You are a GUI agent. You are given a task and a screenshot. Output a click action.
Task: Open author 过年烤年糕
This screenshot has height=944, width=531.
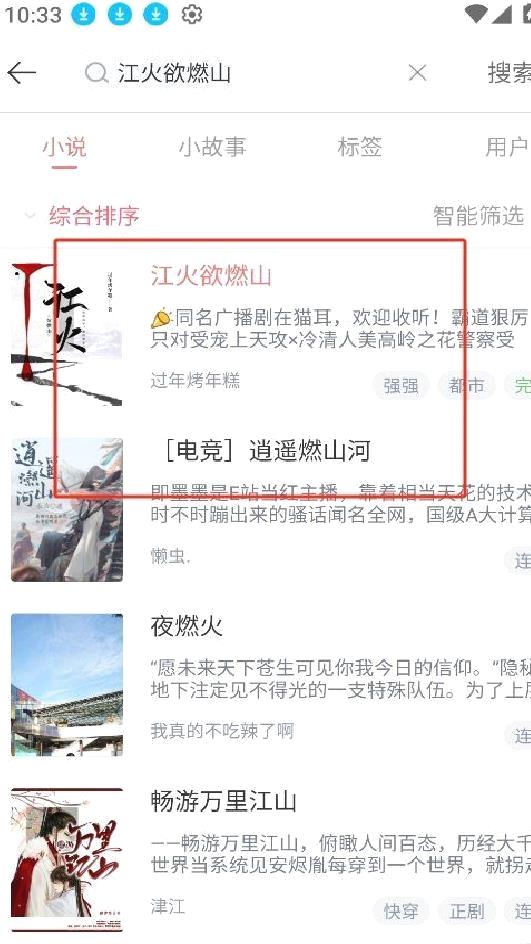click(x=195, y=380)
